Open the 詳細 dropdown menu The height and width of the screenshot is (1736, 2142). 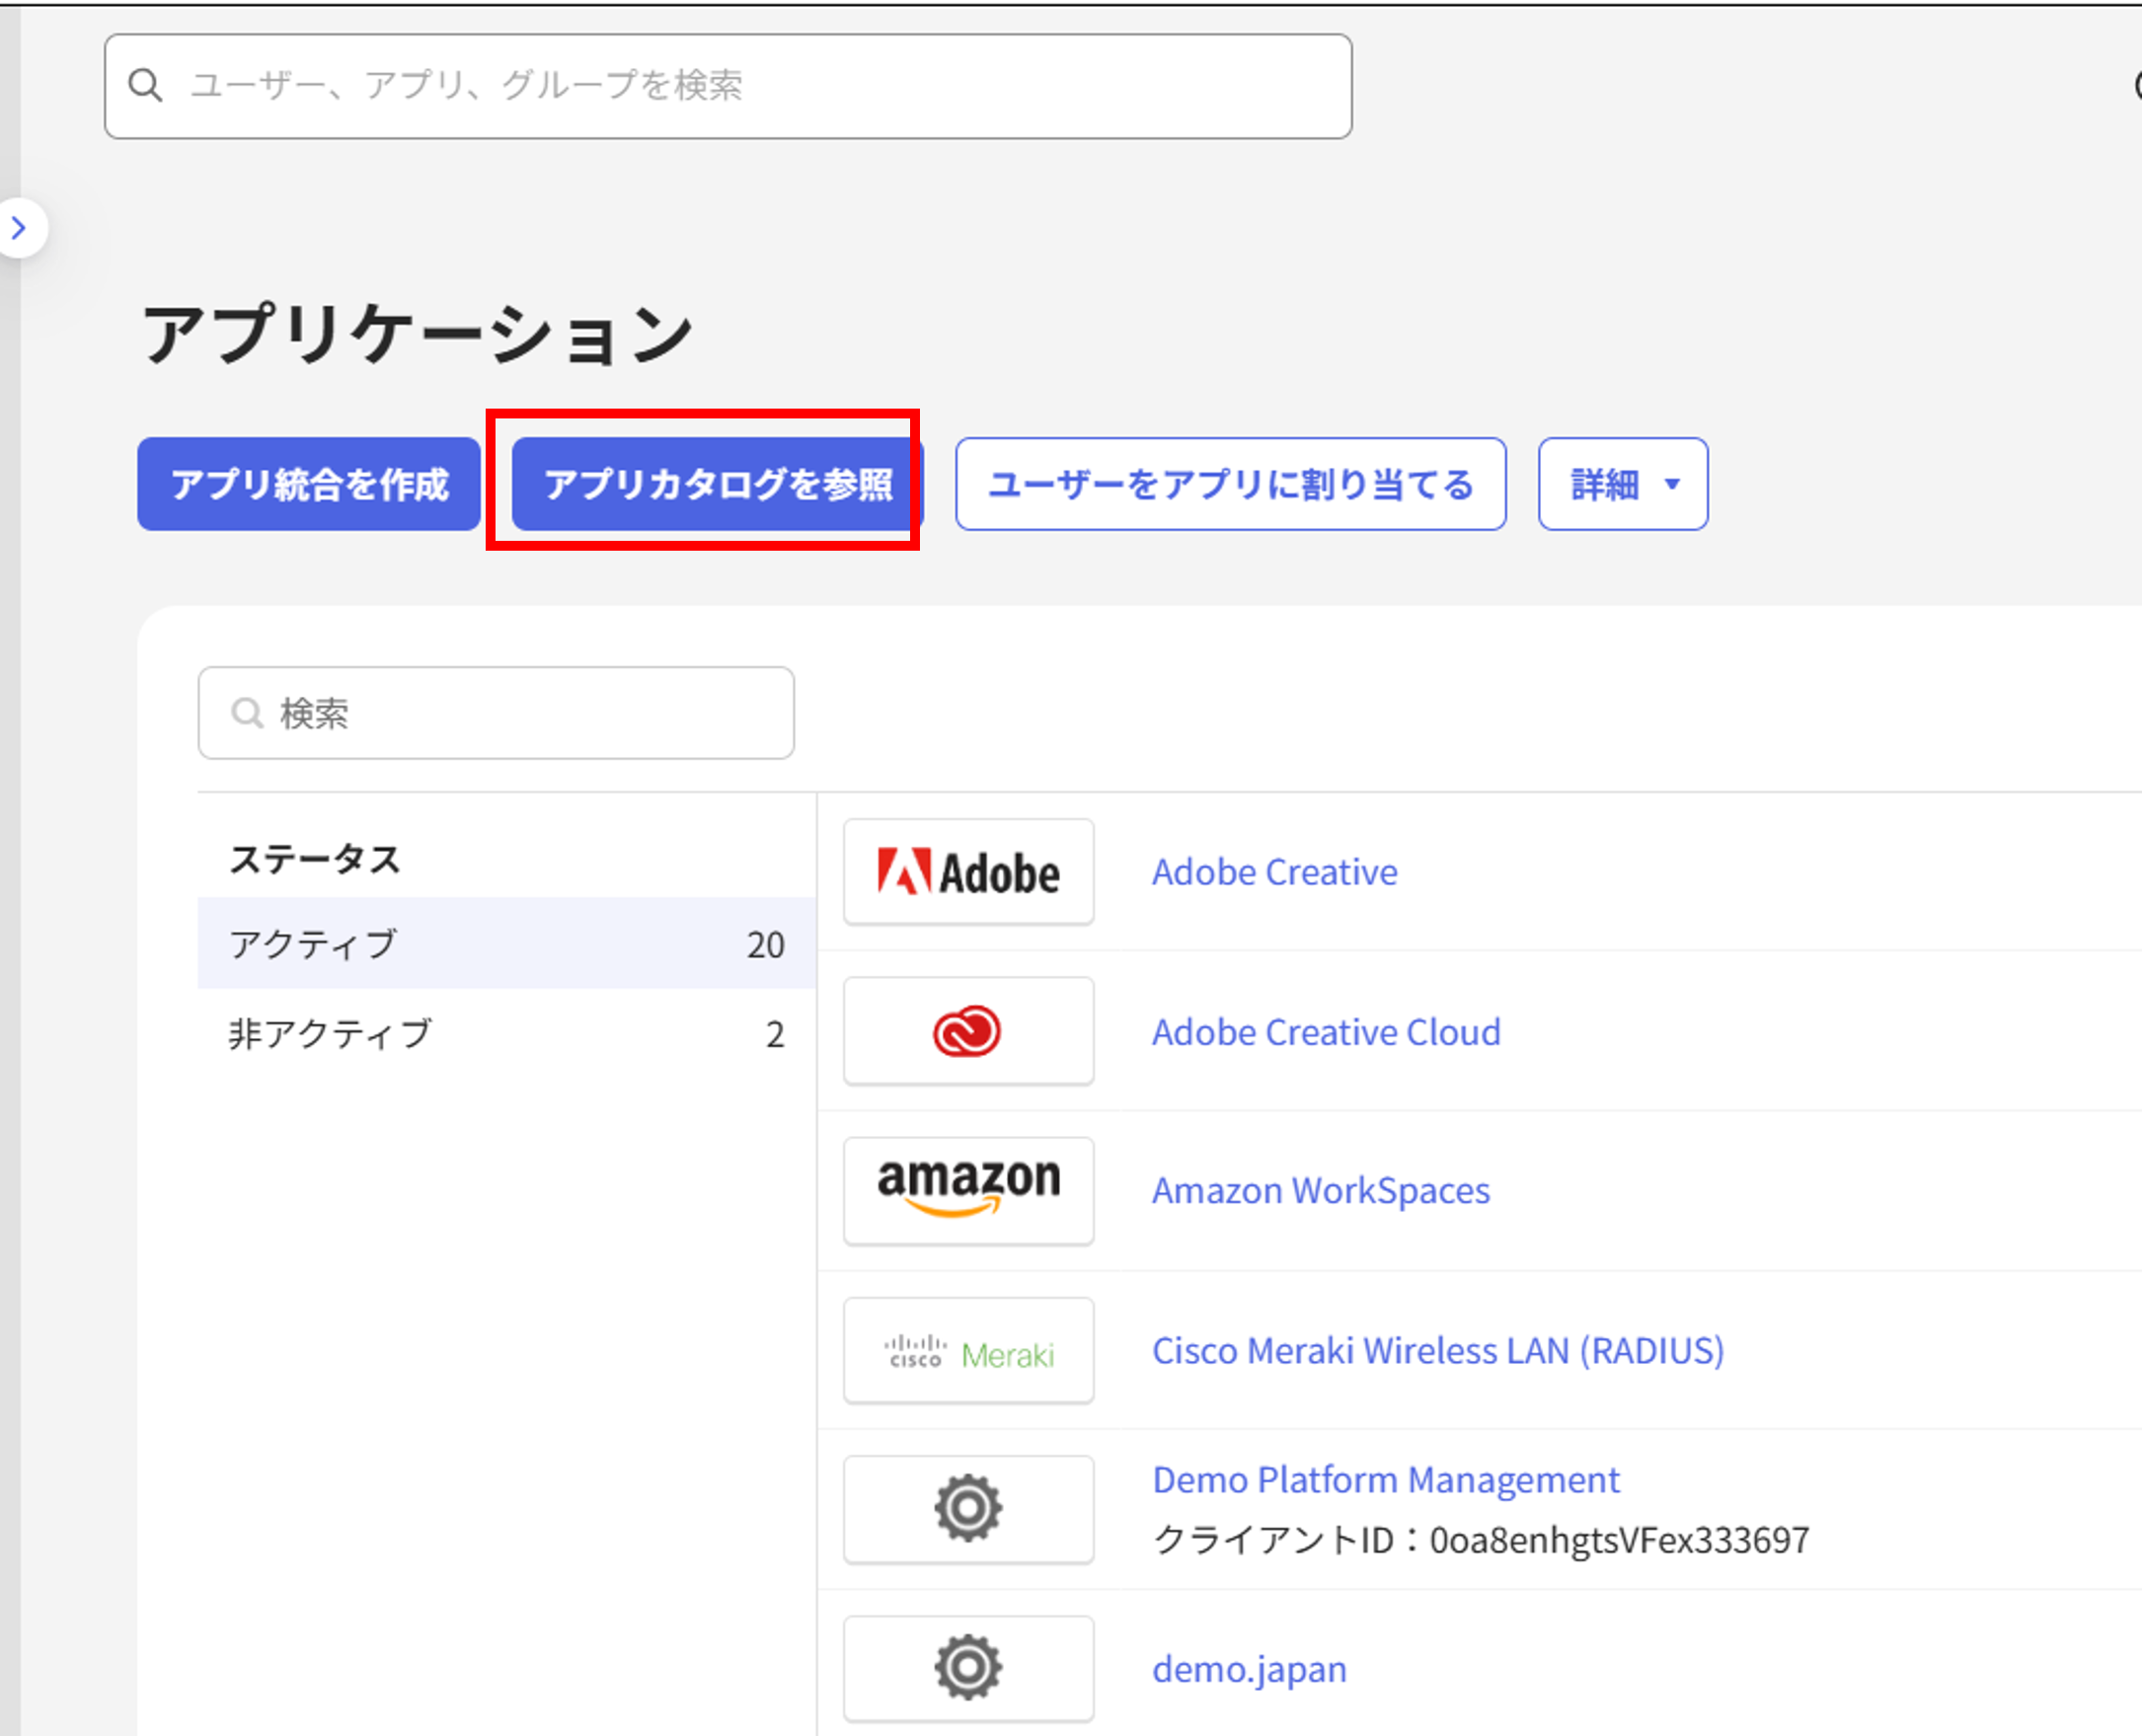point(1622,484)
